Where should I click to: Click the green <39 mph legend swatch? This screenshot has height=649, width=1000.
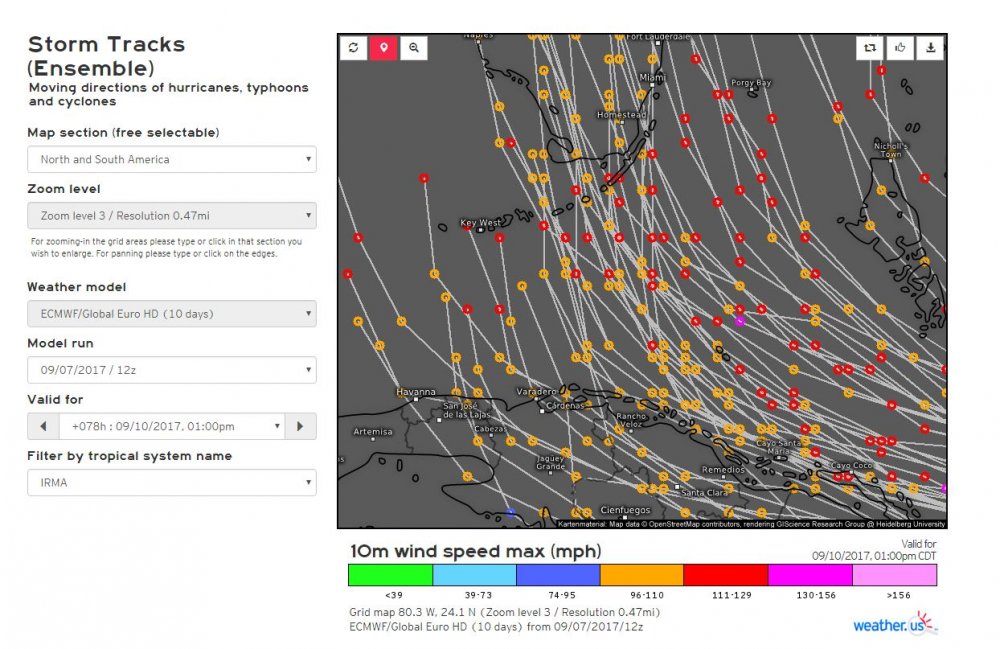[x=390, y=575]
